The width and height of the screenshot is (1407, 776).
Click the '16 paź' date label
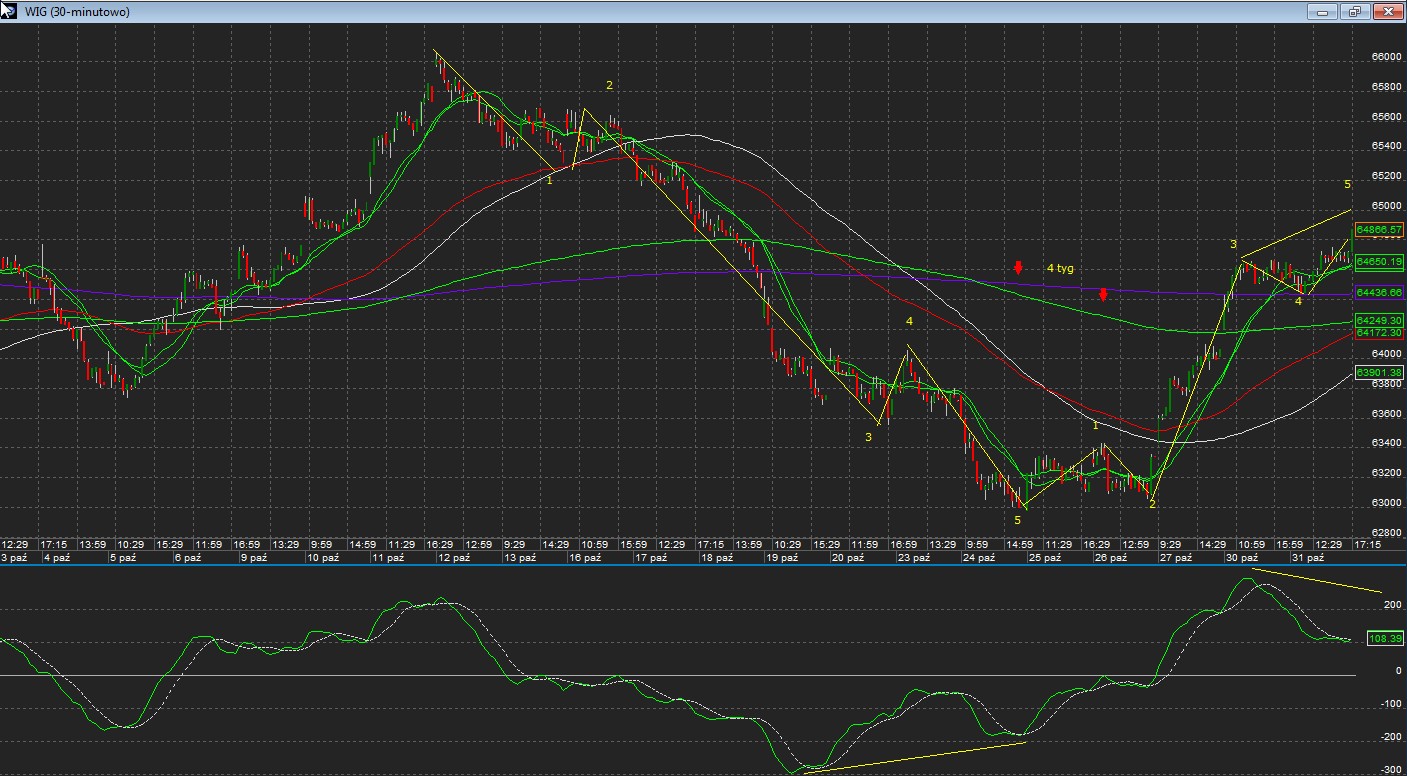585,558
